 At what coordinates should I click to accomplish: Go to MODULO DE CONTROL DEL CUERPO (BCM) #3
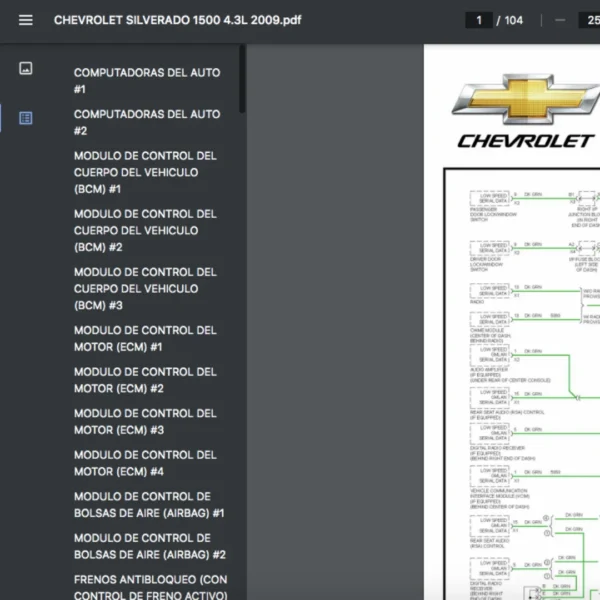(145, 289)
